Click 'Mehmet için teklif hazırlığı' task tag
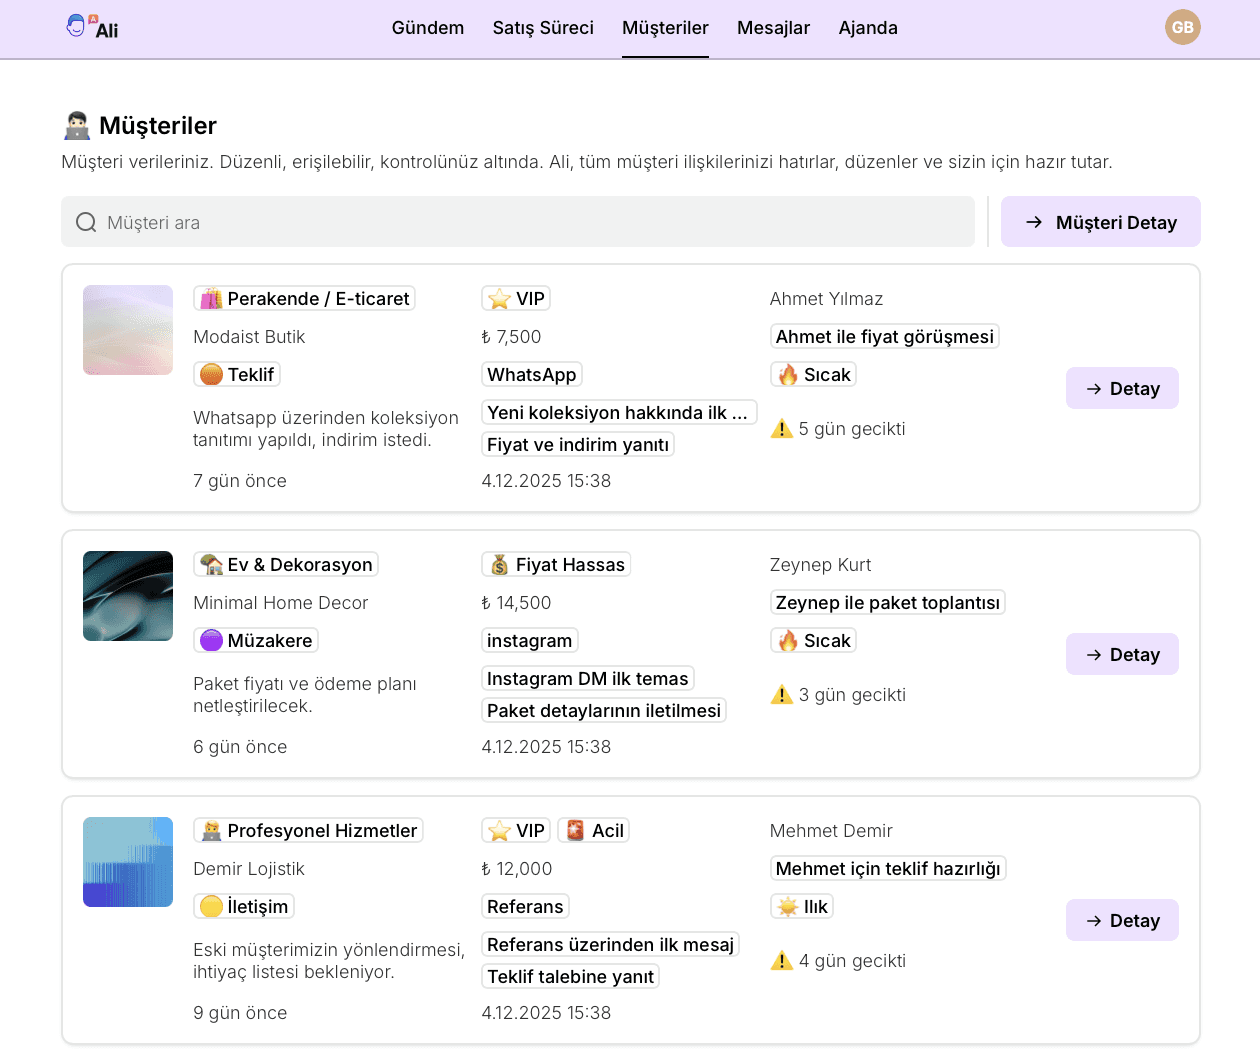This screenshot has height=1060, width=1260. pyautogui.click(x=888, y=869)
